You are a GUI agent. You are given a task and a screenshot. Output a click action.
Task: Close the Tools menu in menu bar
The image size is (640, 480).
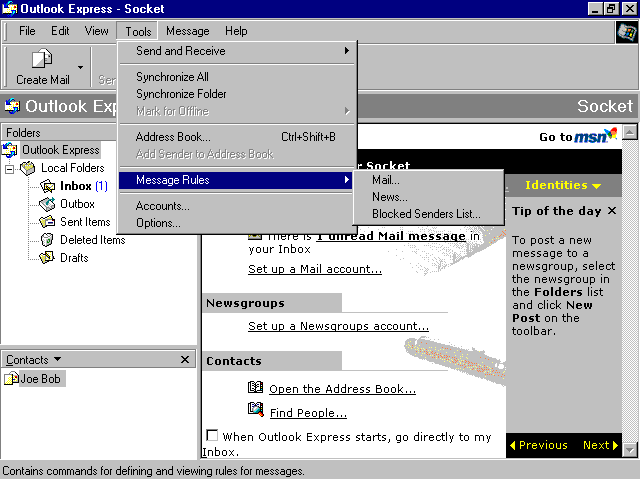pyautogui.click(x=138, y=31)
